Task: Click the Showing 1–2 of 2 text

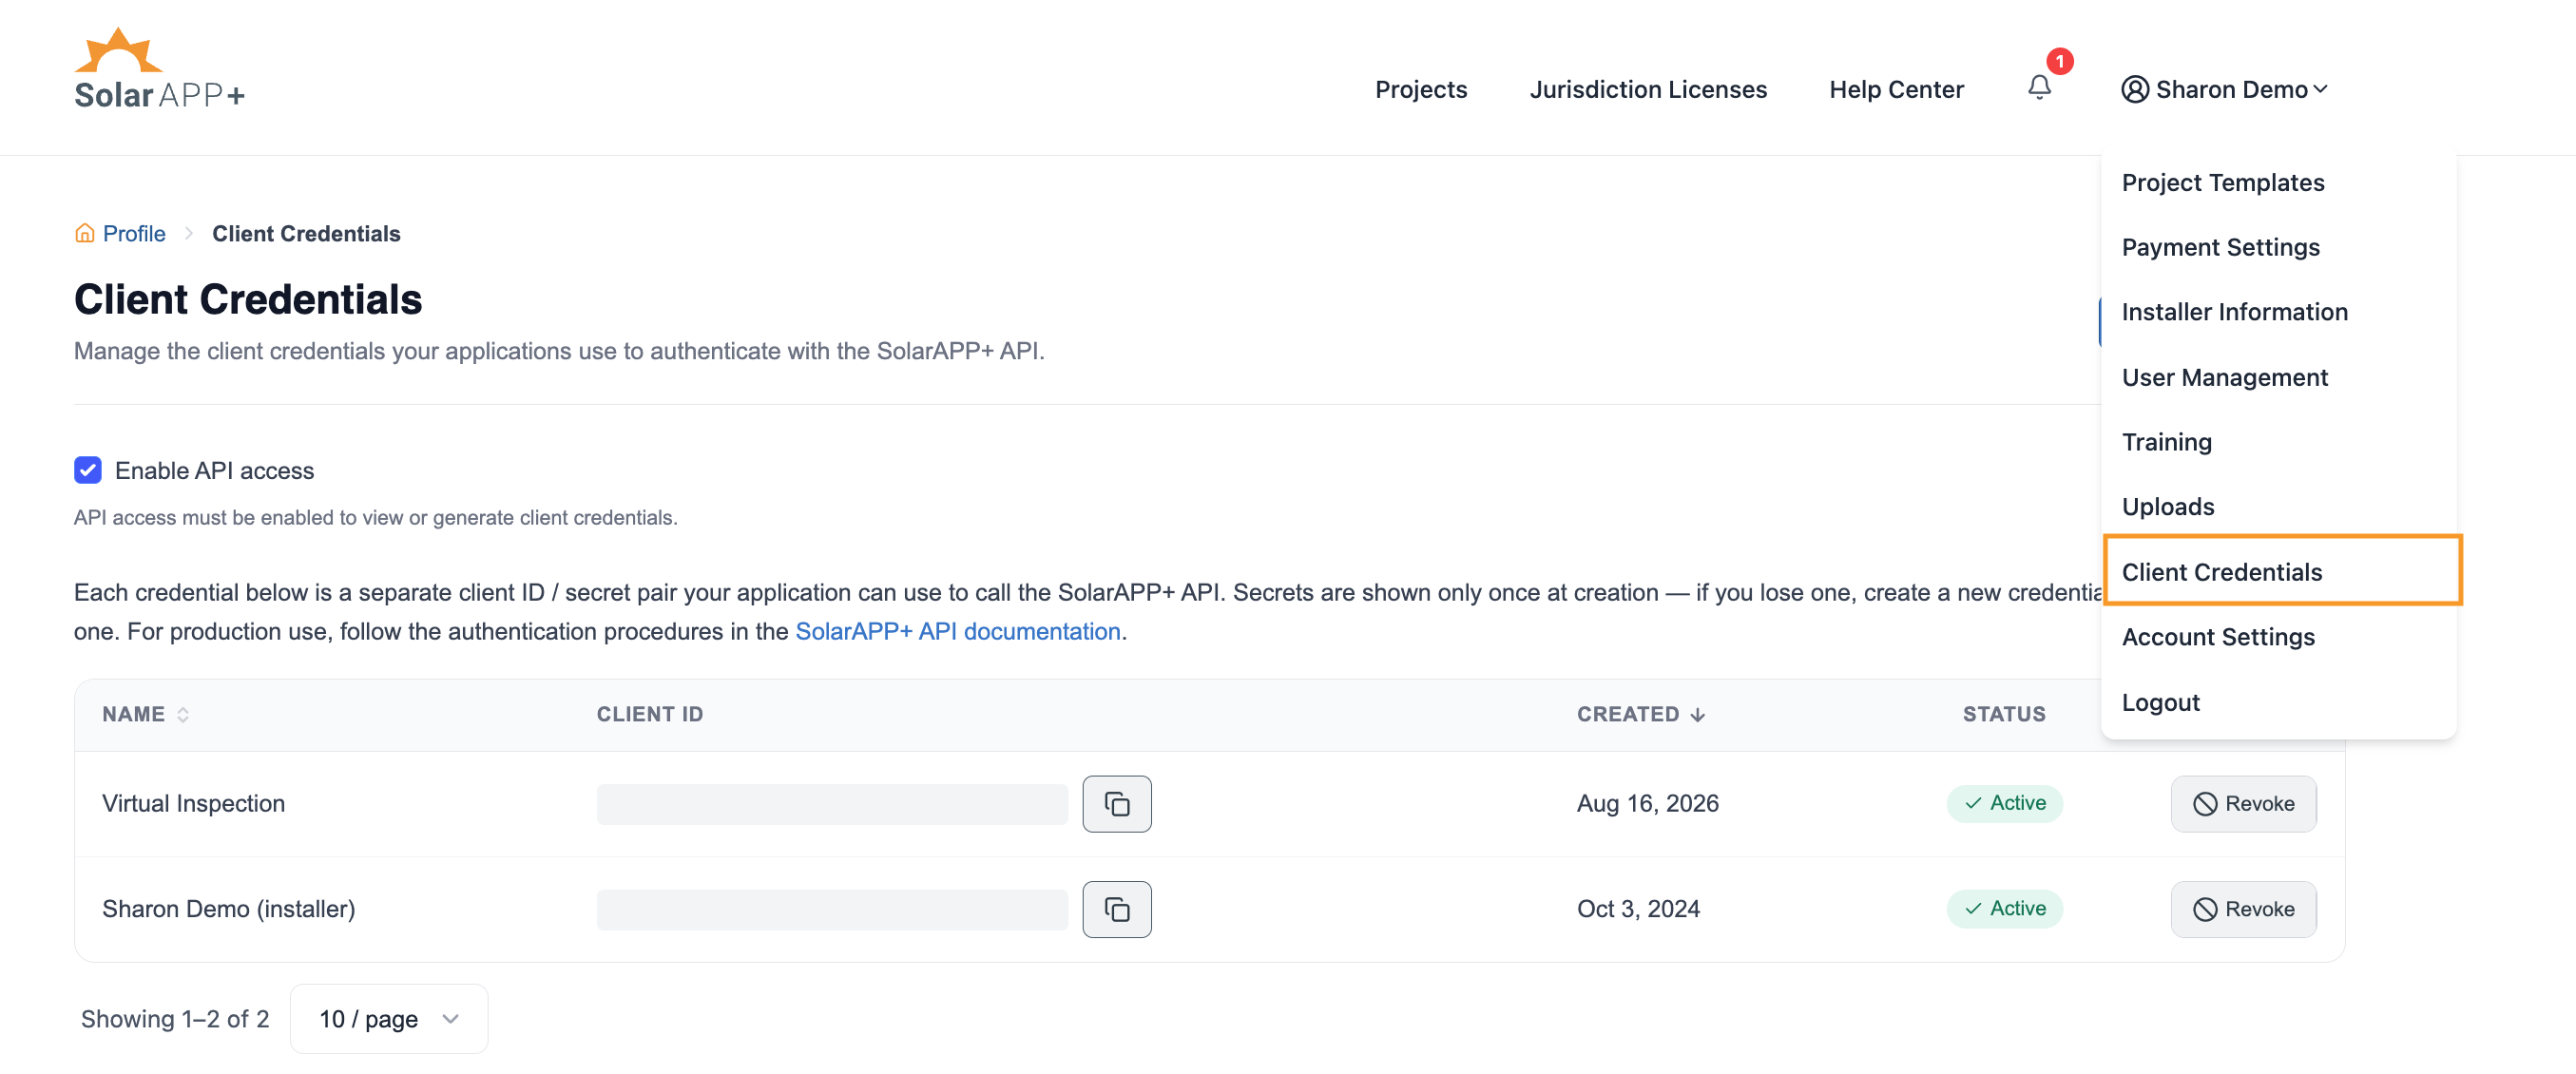Action: (x=175, y=1018)
